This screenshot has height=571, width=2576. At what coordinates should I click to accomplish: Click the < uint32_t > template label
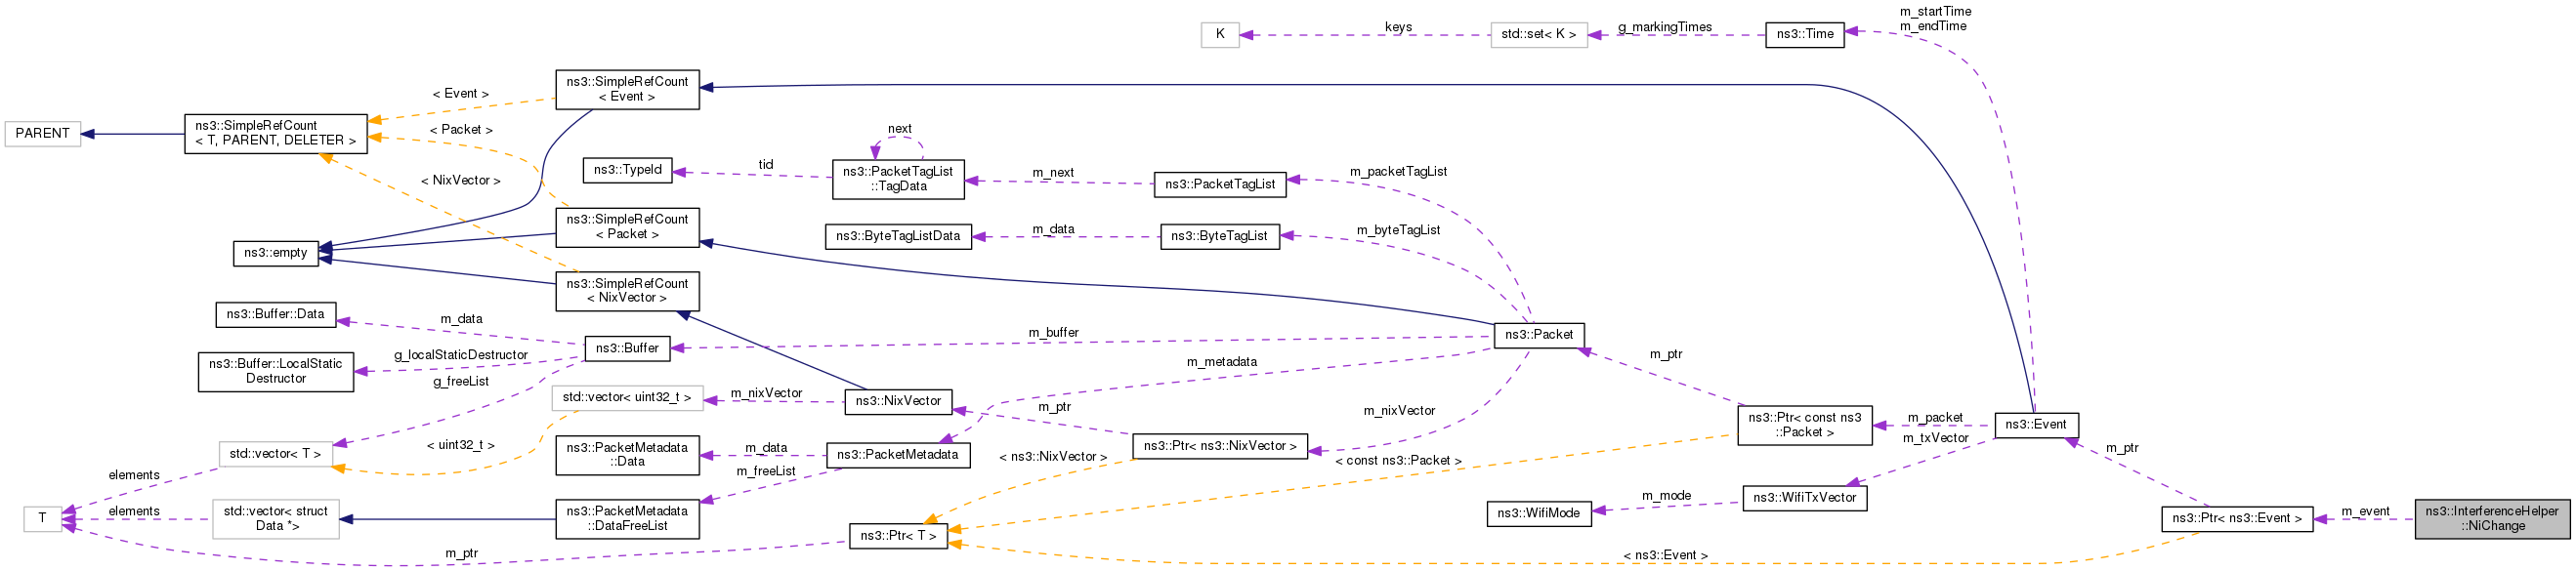point(460,445)
